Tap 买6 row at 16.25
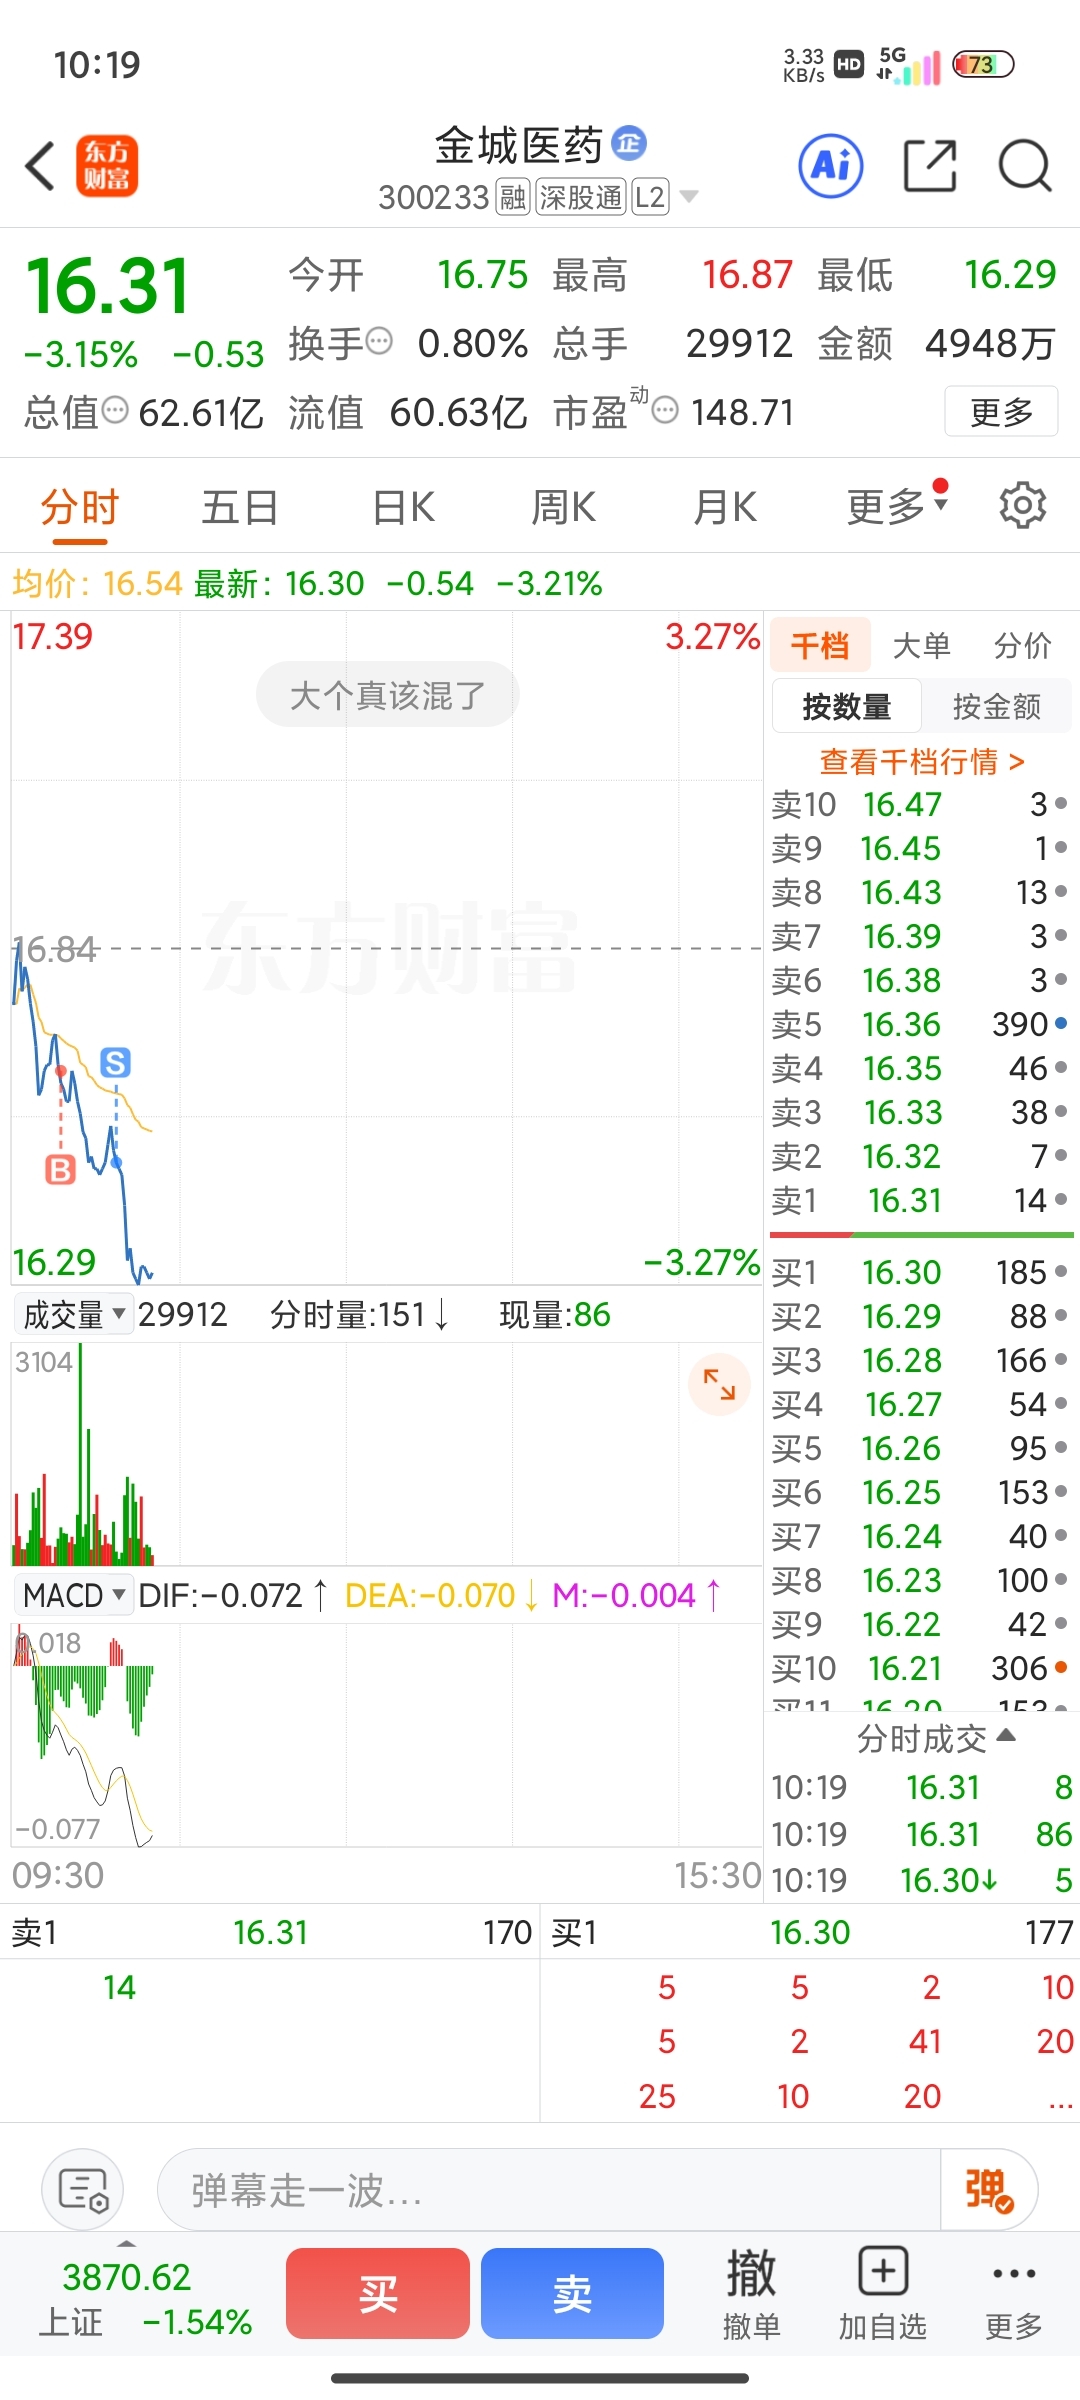 click(x=920, y=1492)
